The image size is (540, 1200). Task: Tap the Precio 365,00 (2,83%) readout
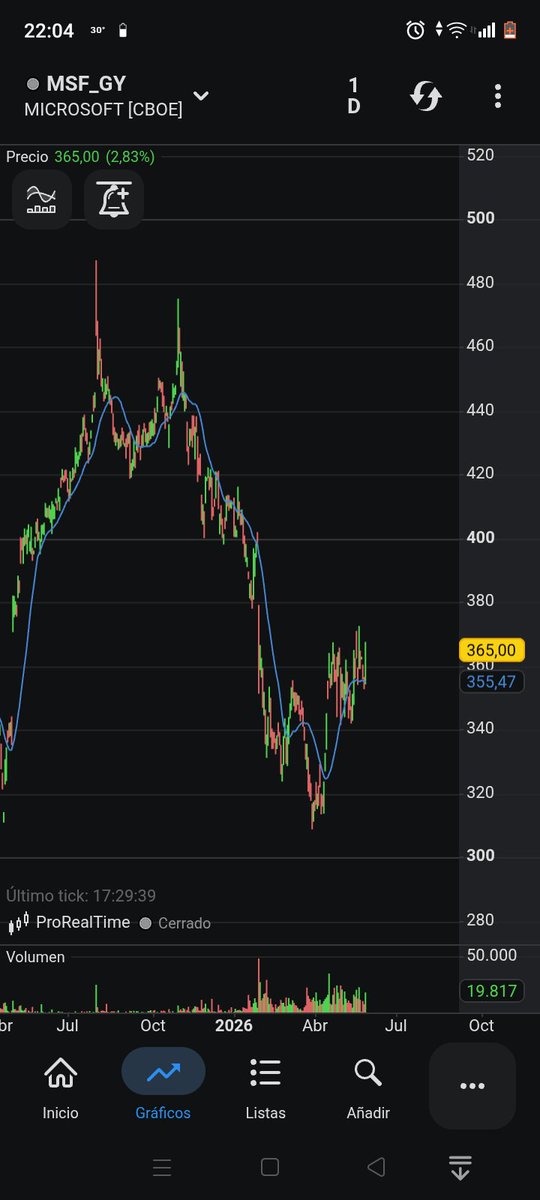coord(80,156)
